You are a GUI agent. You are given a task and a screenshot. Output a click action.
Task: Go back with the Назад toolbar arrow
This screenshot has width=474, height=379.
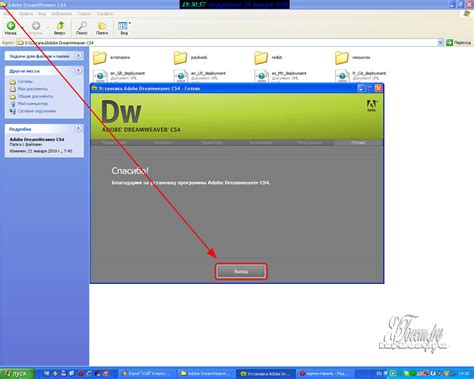(10, 28)
